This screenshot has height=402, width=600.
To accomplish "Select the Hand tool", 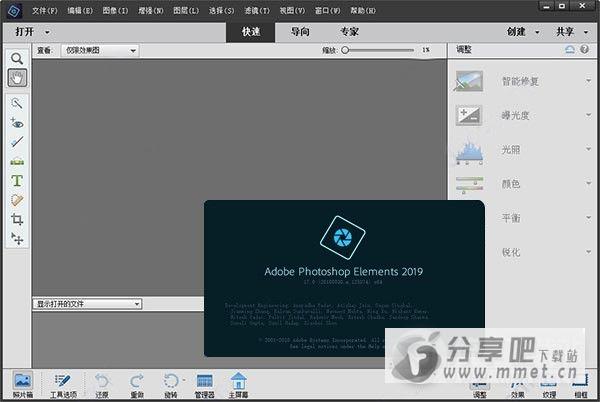I will click(17, 78).
